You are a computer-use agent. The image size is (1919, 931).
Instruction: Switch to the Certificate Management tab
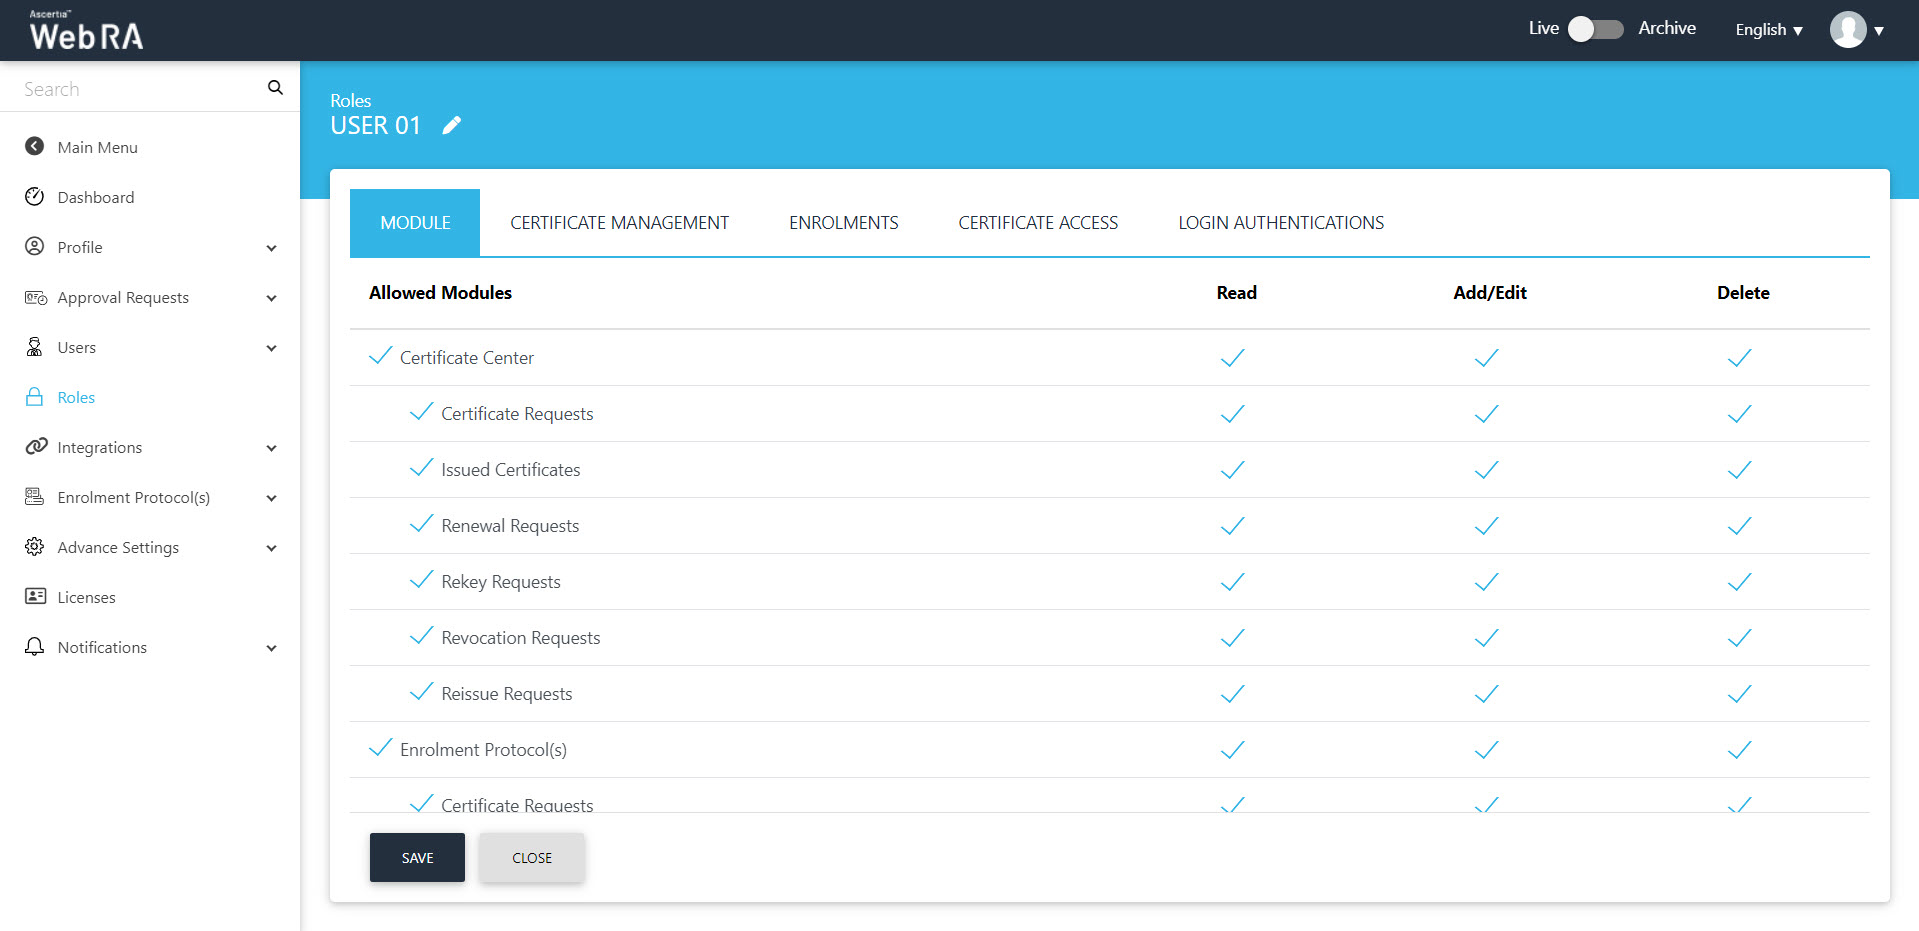[x=619, y=223]
